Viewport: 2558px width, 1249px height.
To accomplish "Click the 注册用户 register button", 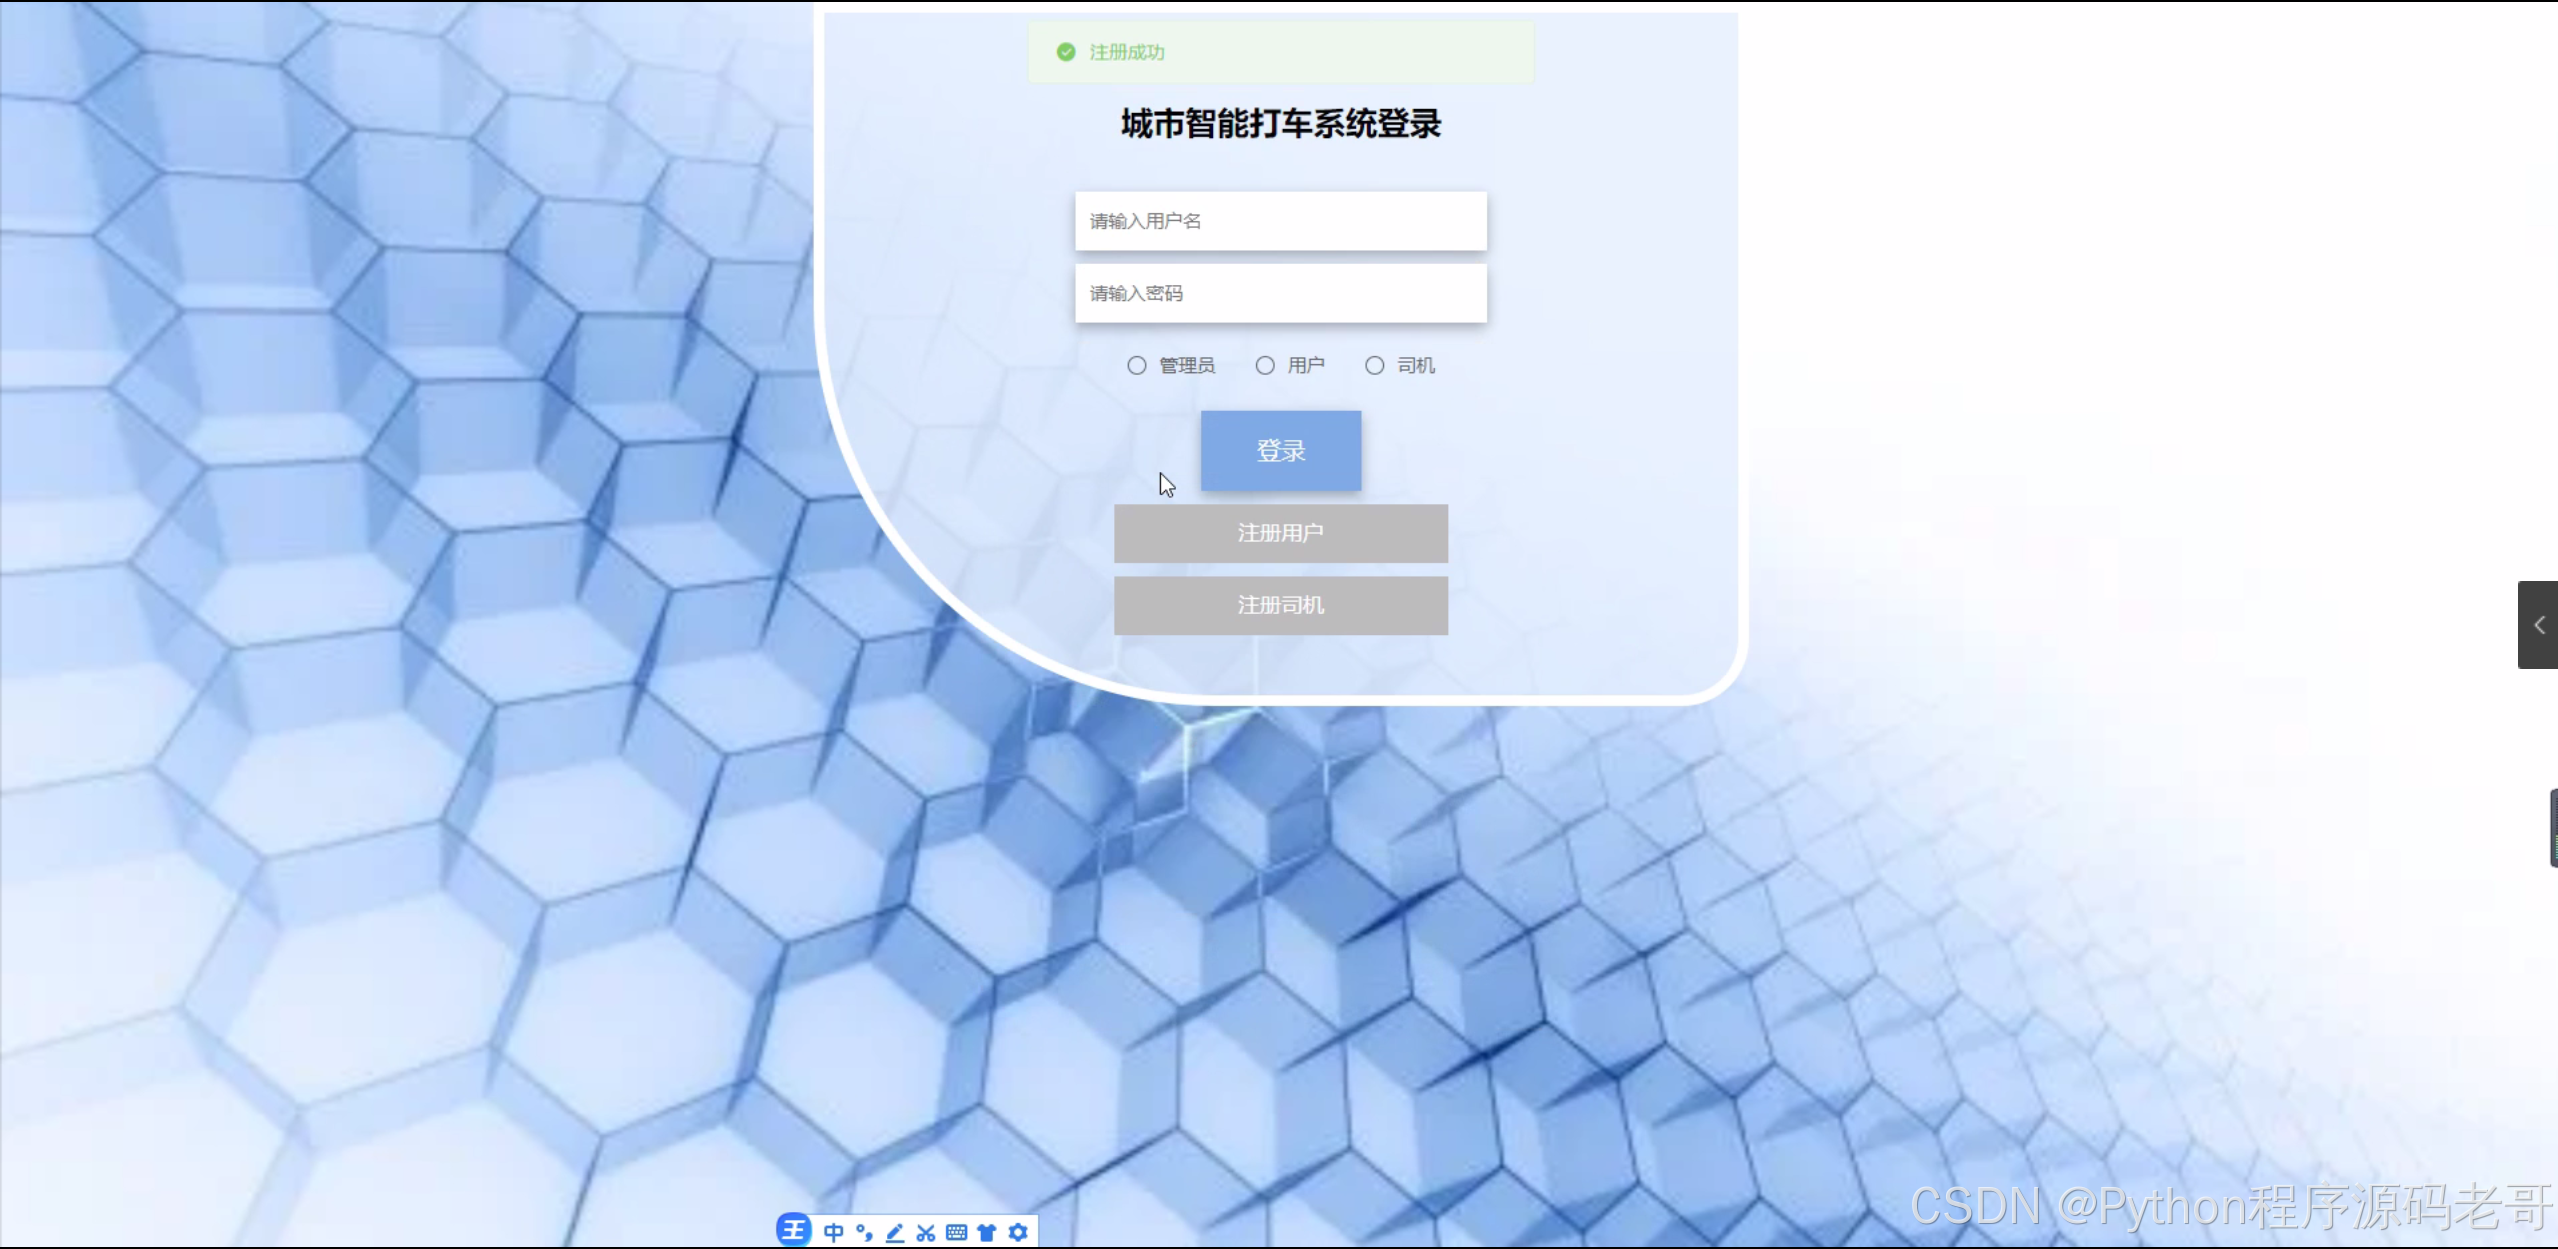I will (x=1280, y=533).
